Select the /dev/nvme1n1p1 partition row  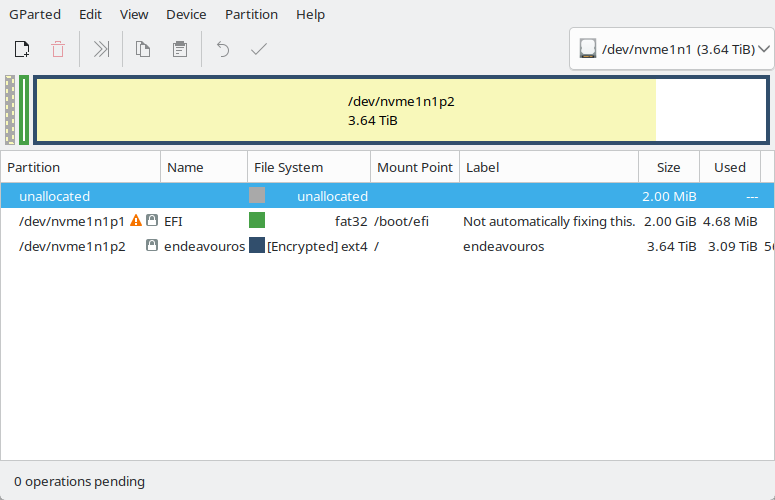pyautogui.click(x=387, y=221)
